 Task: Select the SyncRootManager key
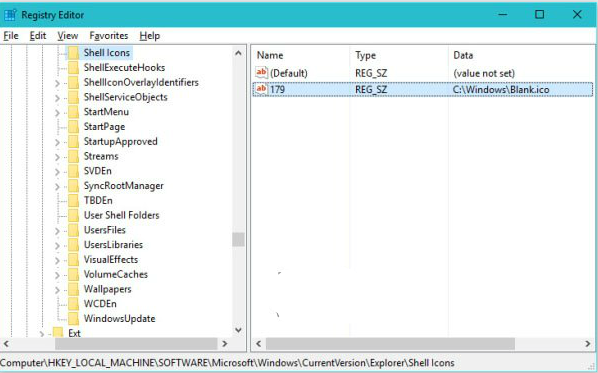[124, 186]
